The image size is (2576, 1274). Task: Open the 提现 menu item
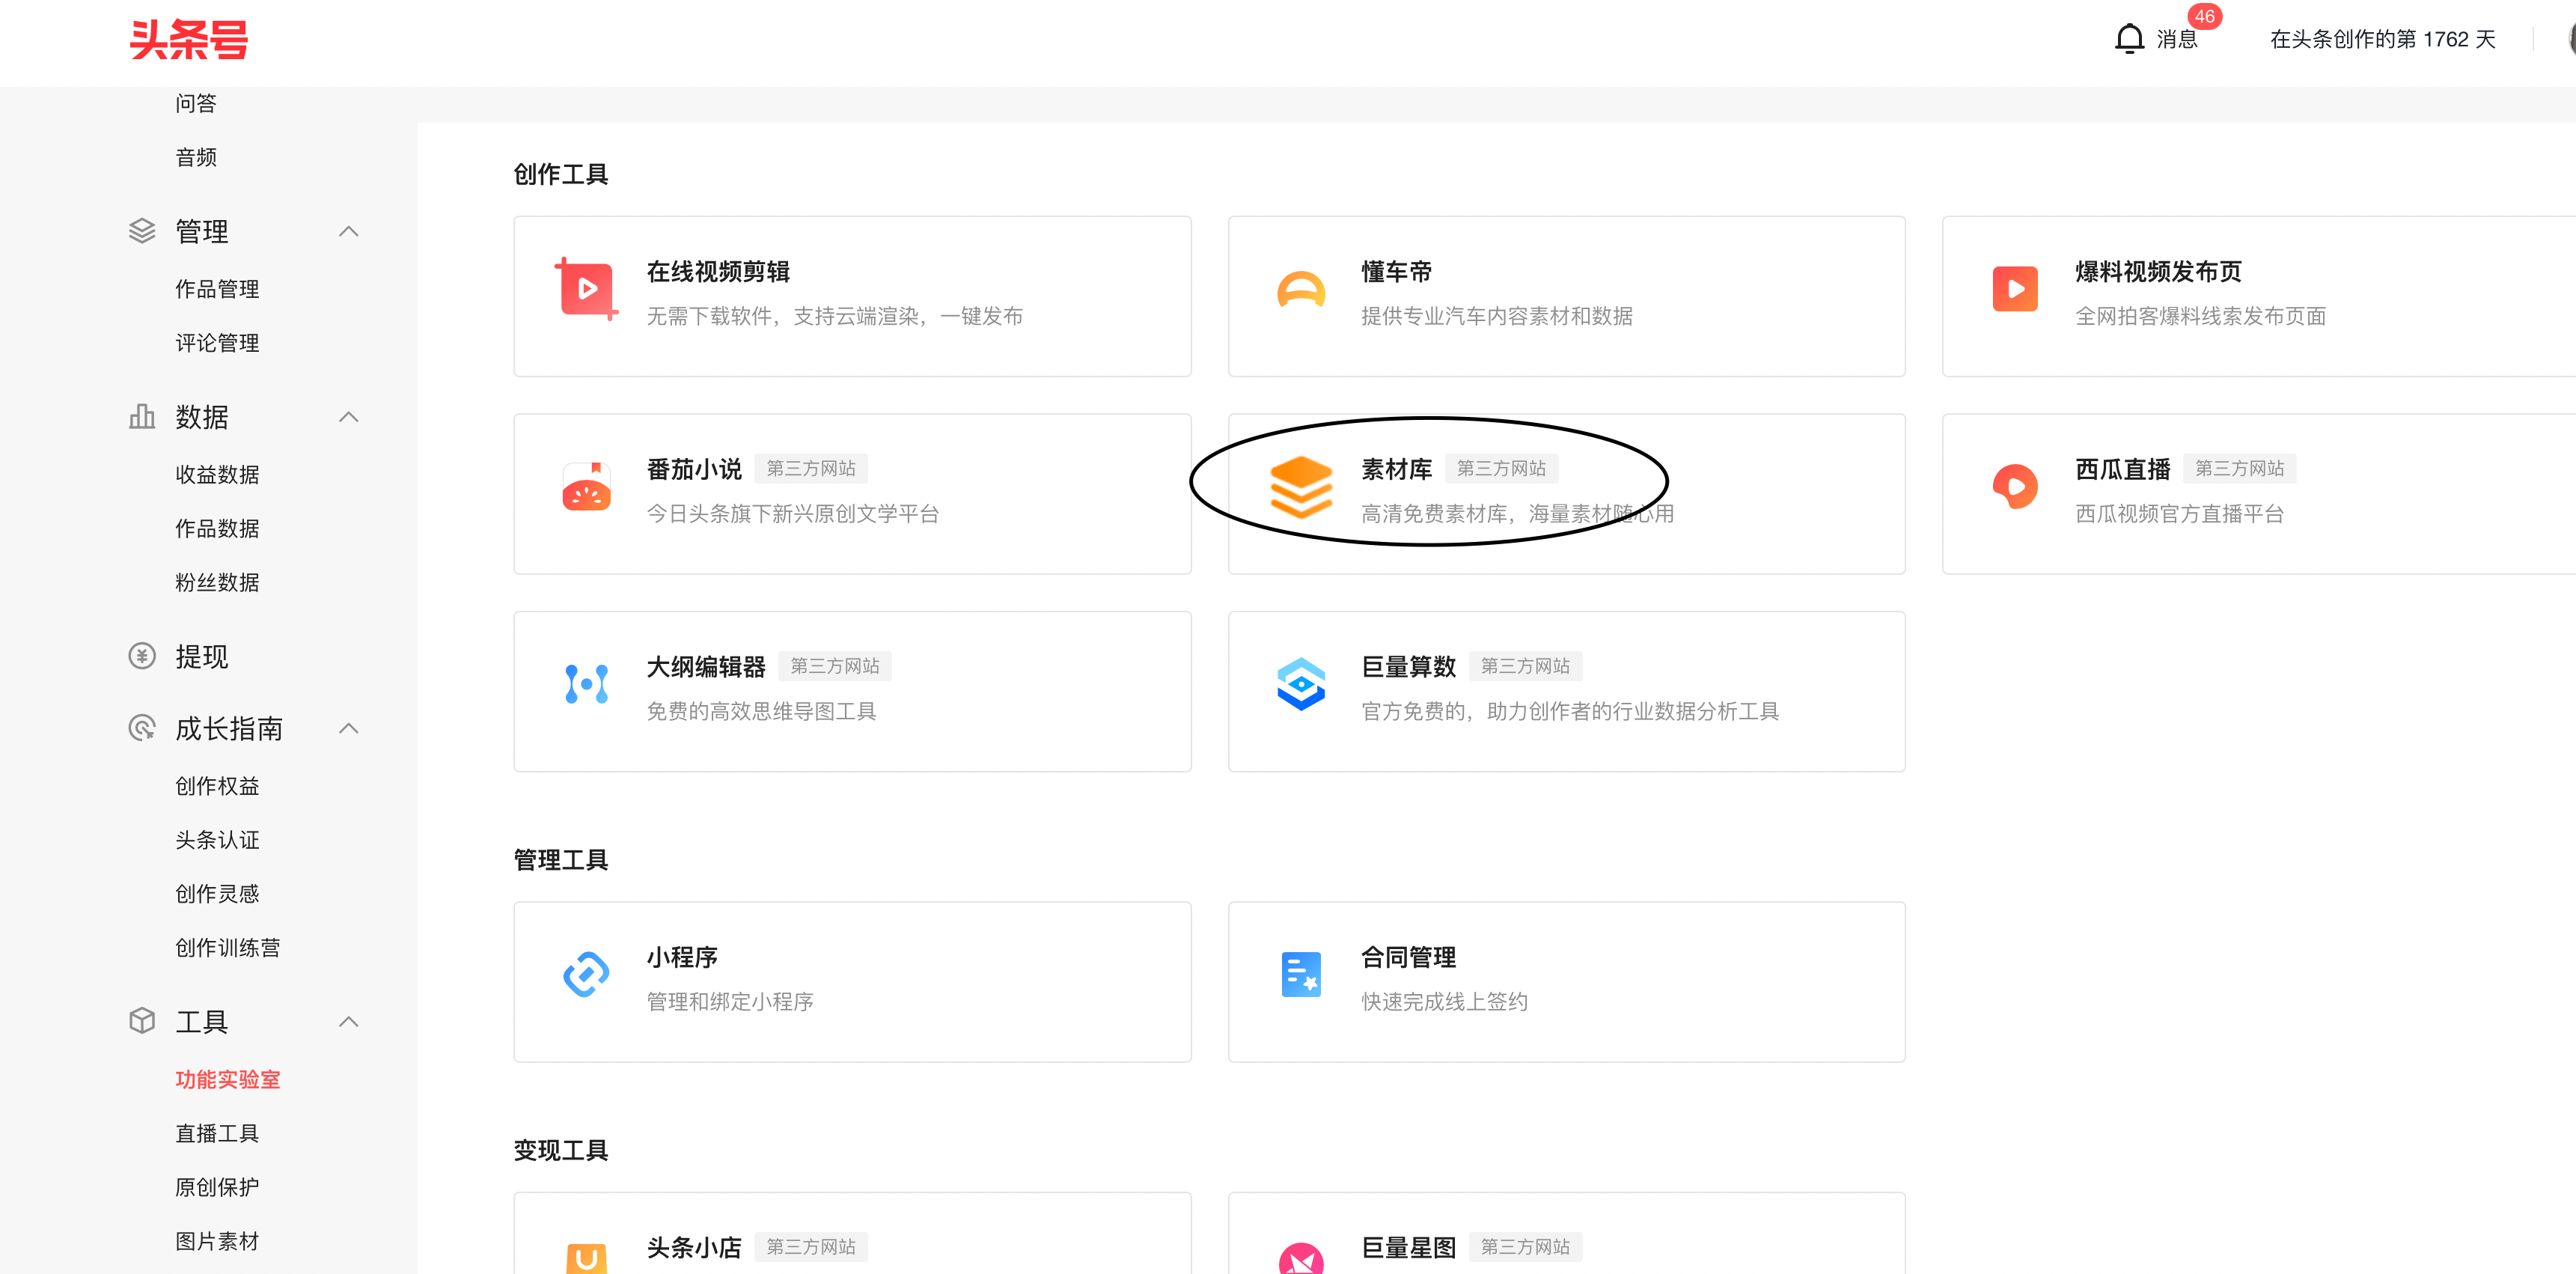pyautogui.click(x=202, y=656)
